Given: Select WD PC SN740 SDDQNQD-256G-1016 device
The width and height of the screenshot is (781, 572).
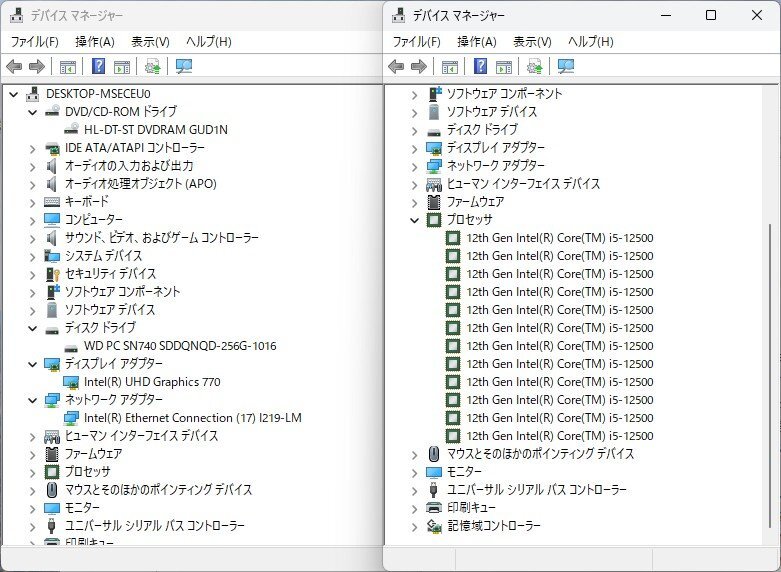Looking at the screenshot, I should pos(180,346).
